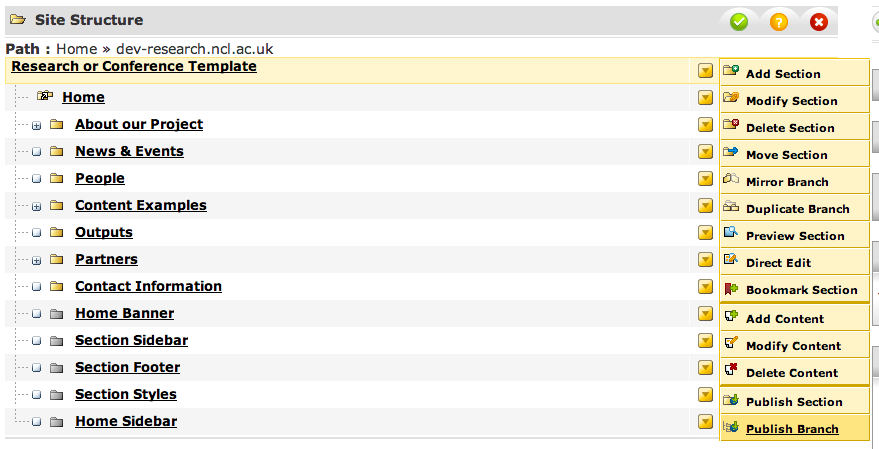Screen dimensions: 879x449
Task: Expand the Partners section node
Action: 36,260
